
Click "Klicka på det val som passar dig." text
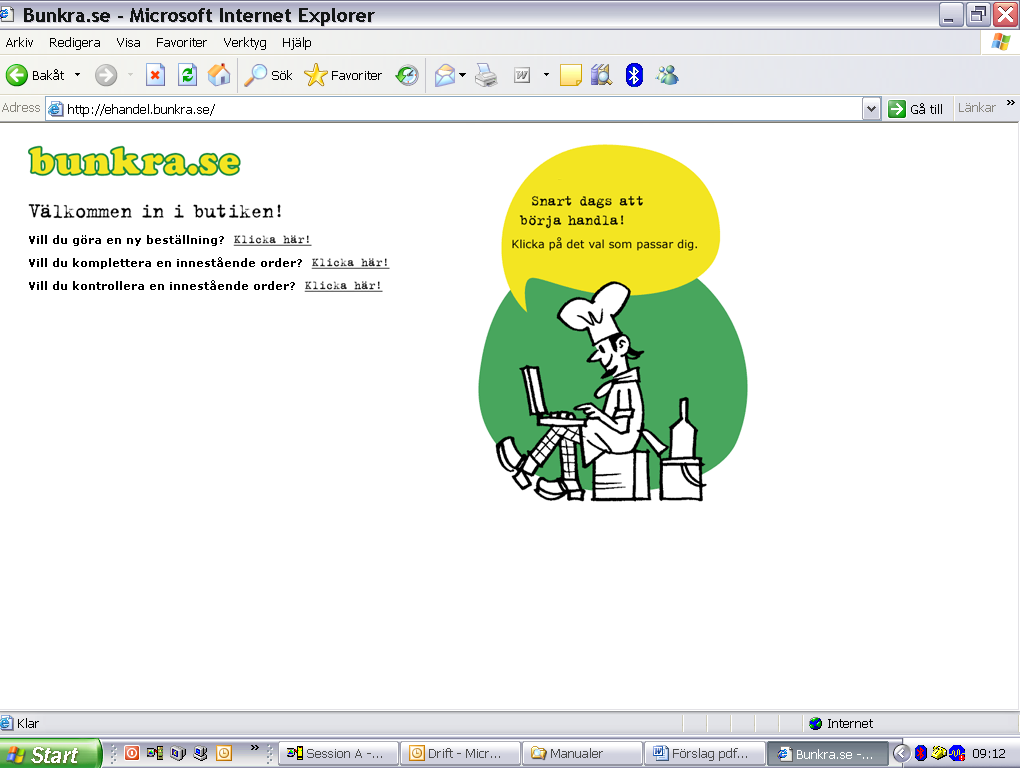coord(604,245)
